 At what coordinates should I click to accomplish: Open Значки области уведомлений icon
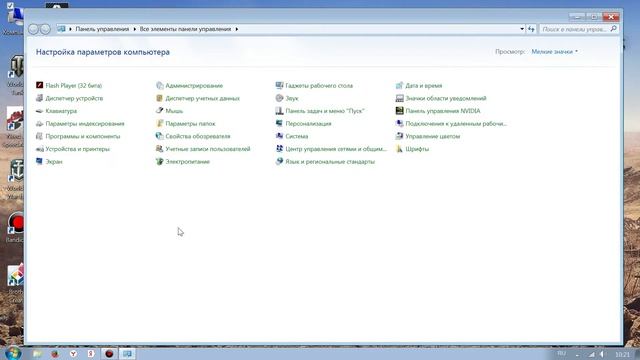pos(400,98)
